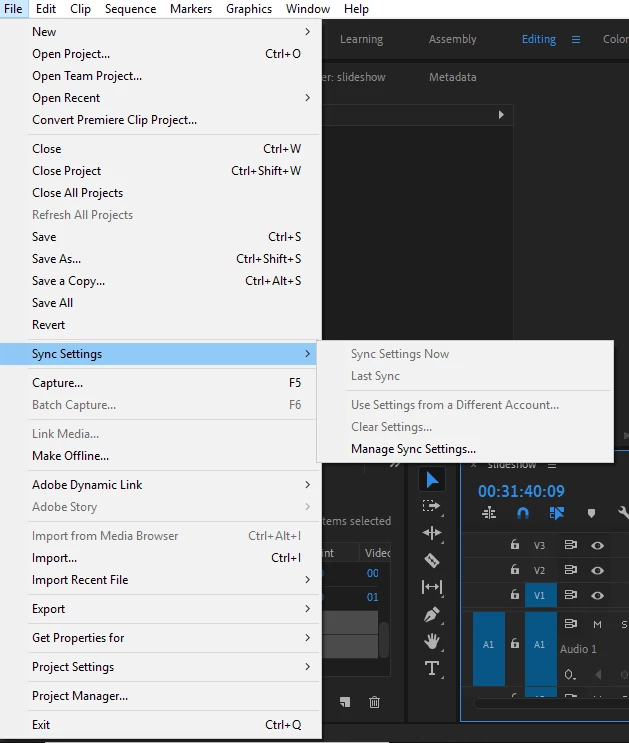Toggle lock on V3 track

tap(515, 545)
